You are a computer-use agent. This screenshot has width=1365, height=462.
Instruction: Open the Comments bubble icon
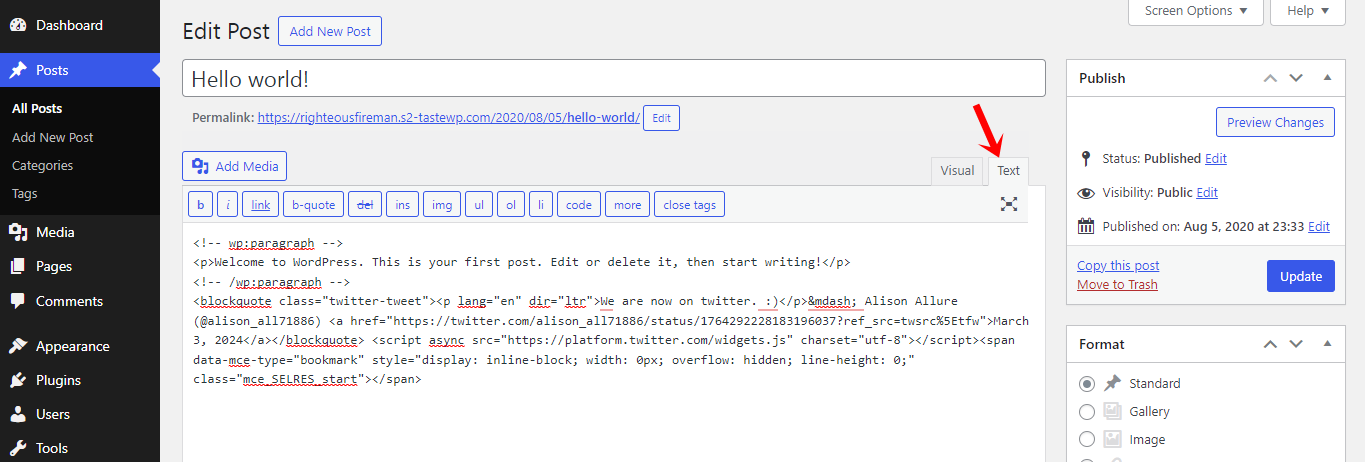pyautogui.click(x=18, y=301)
